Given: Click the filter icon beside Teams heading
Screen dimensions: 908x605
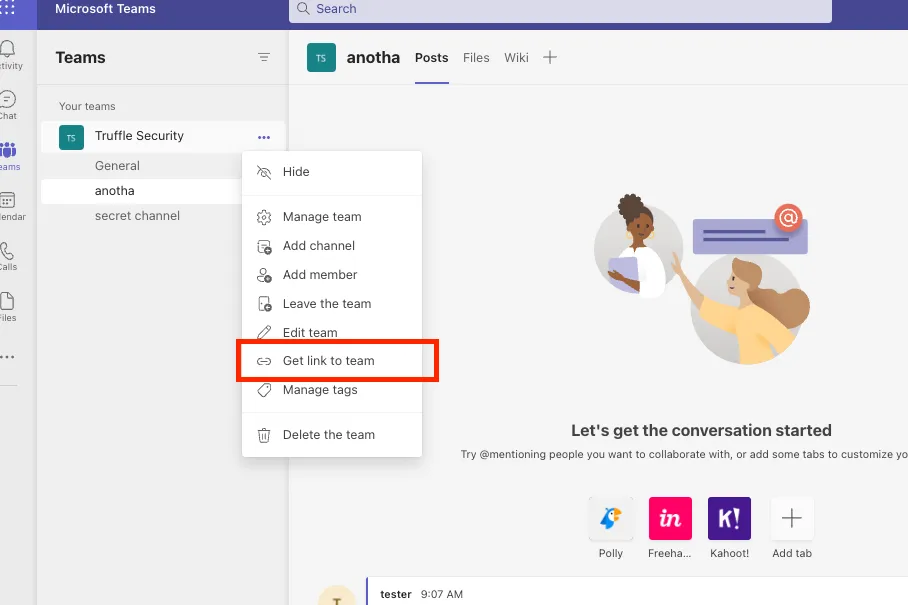Looking at the screenshot, I should pos(264,57).
